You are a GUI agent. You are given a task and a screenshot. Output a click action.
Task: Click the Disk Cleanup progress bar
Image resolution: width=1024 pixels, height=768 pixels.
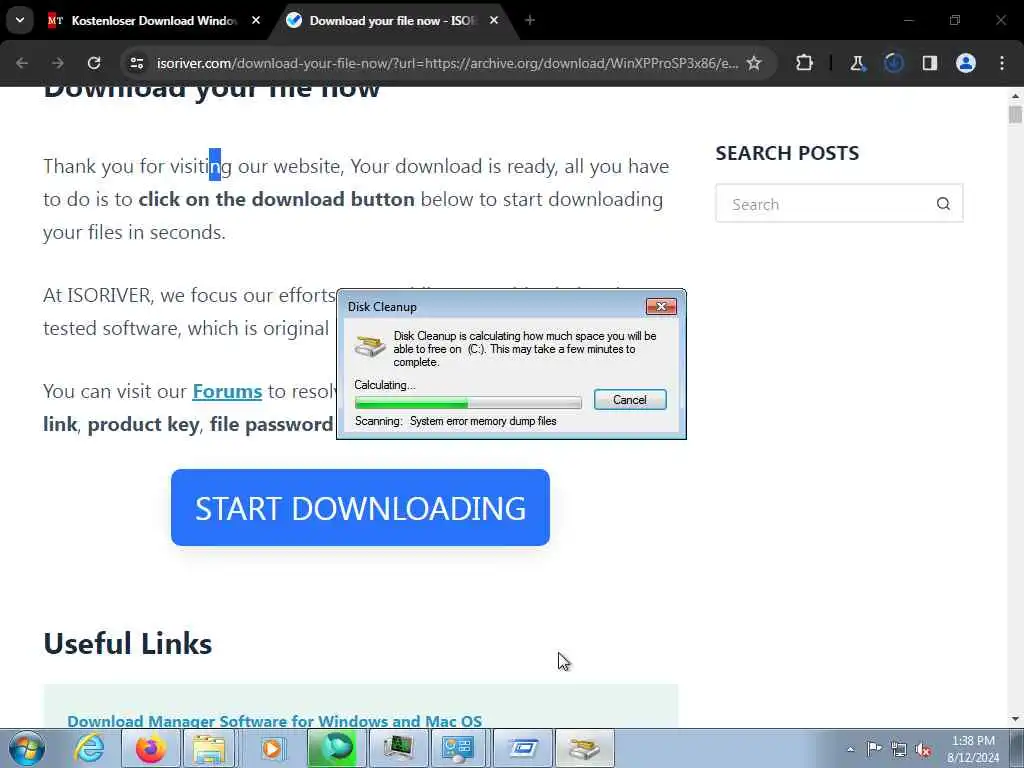pos(468,402)
